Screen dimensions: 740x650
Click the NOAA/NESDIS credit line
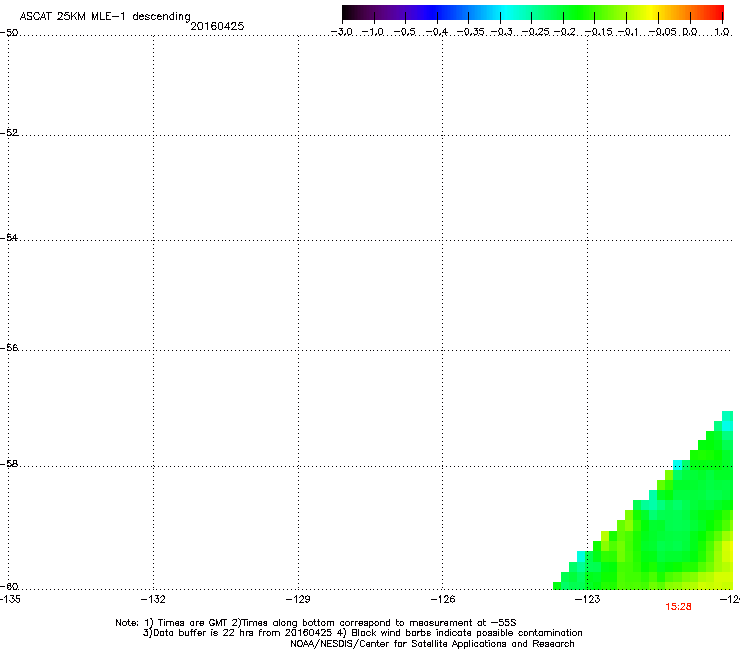click(x=432, y=644)
